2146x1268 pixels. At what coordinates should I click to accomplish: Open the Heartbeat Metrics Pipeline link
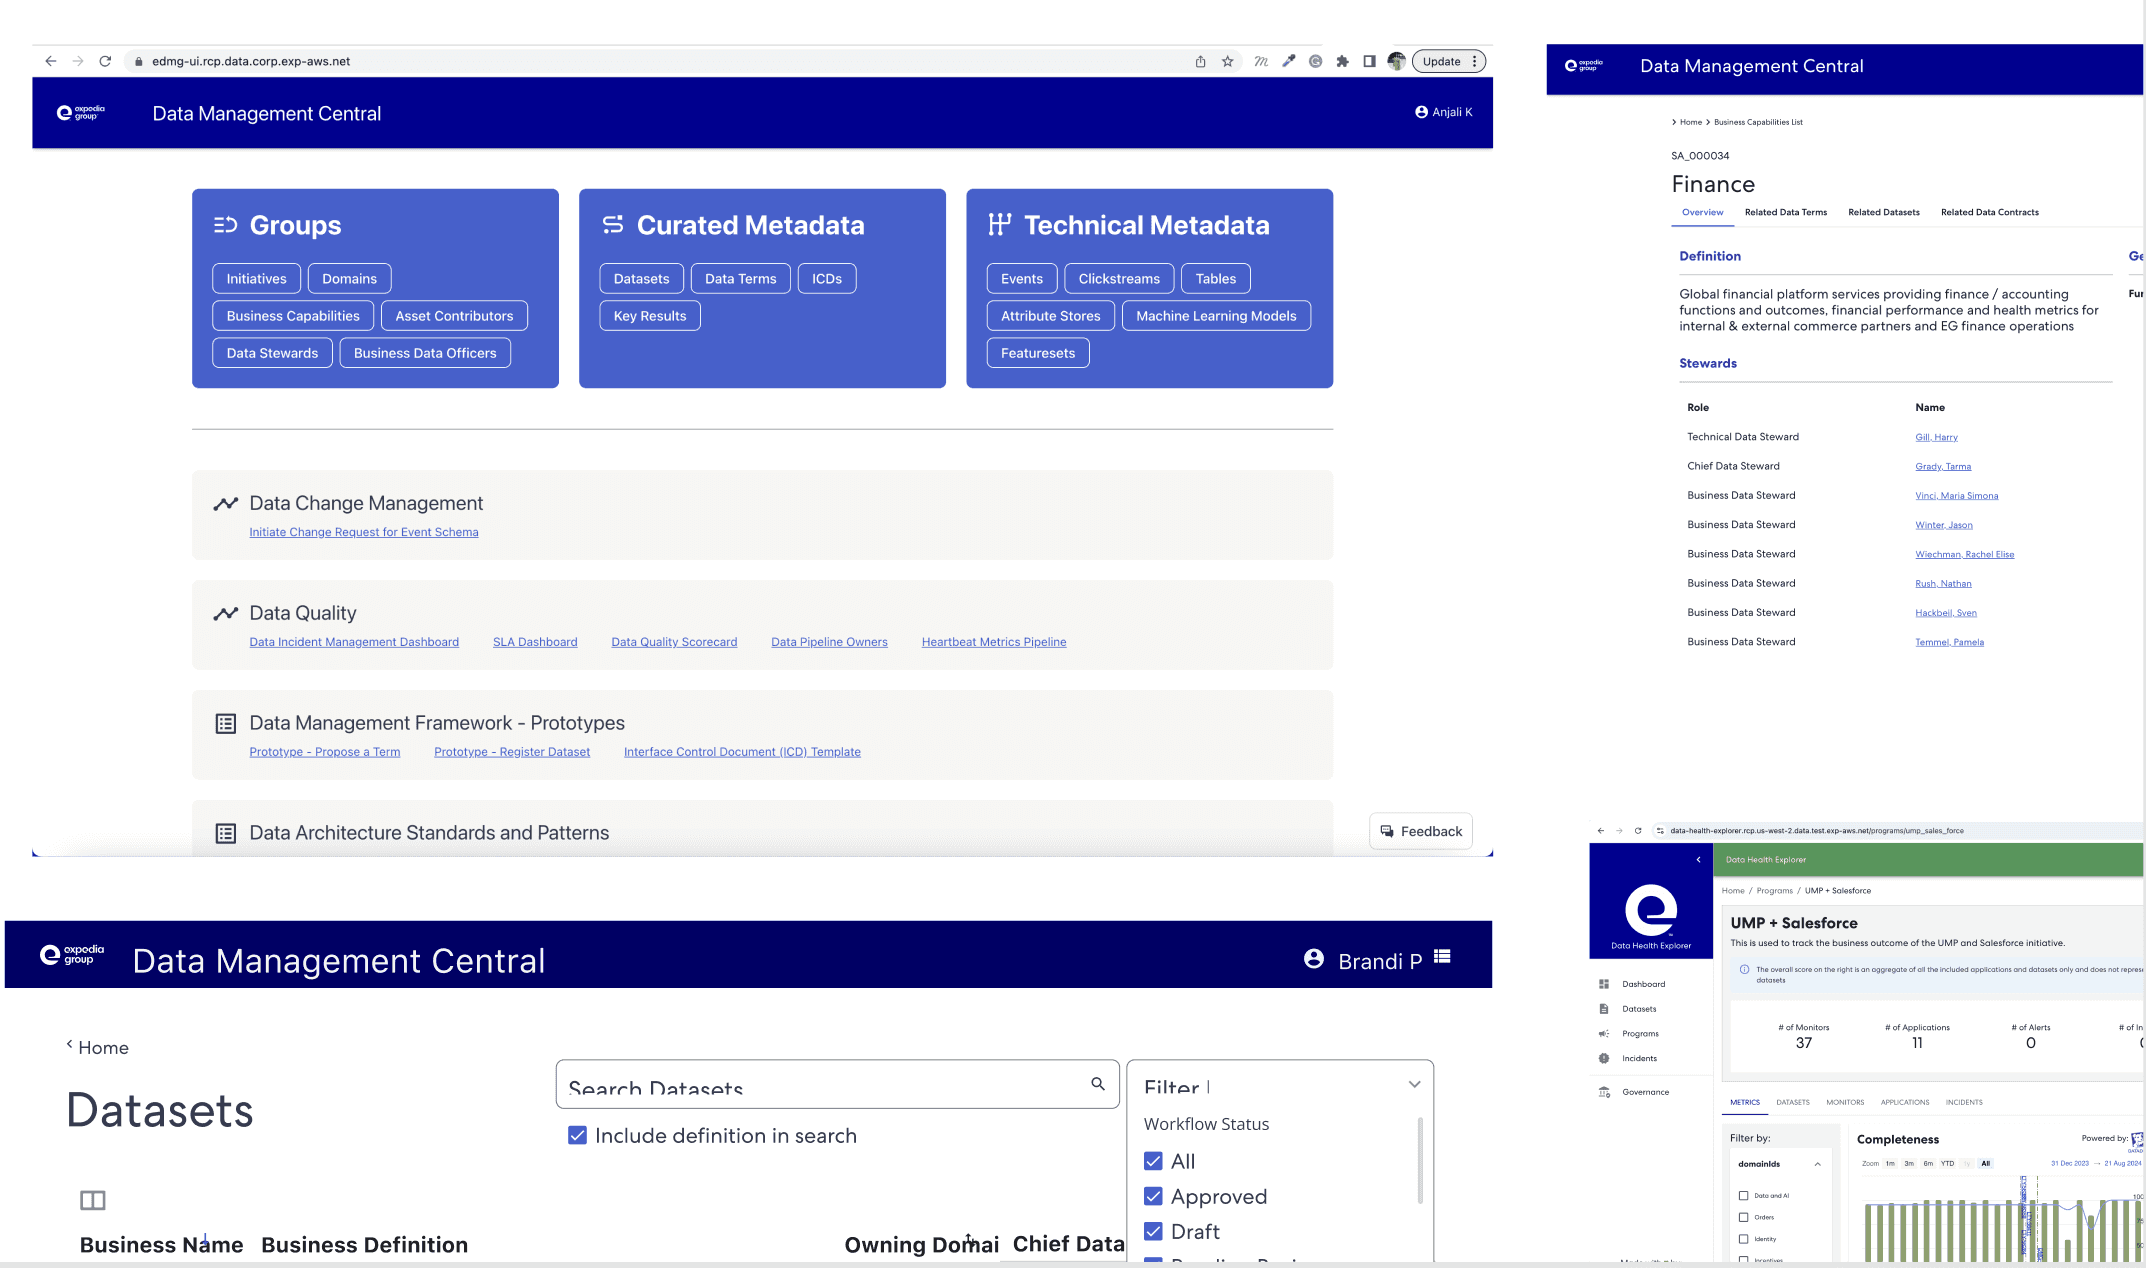tap(994, 642)
